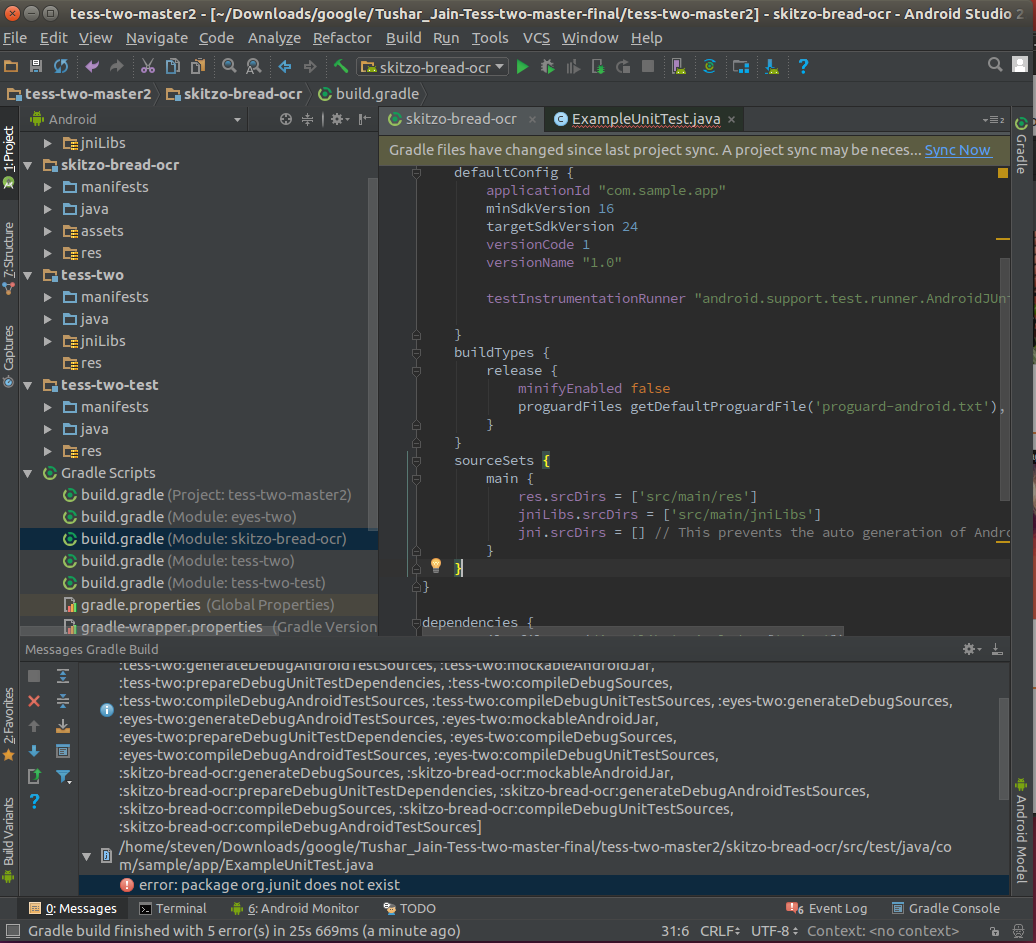Open the AVD Manager icon
Viewport: 1036px width, 943px height.
click(x=679, y=66)
